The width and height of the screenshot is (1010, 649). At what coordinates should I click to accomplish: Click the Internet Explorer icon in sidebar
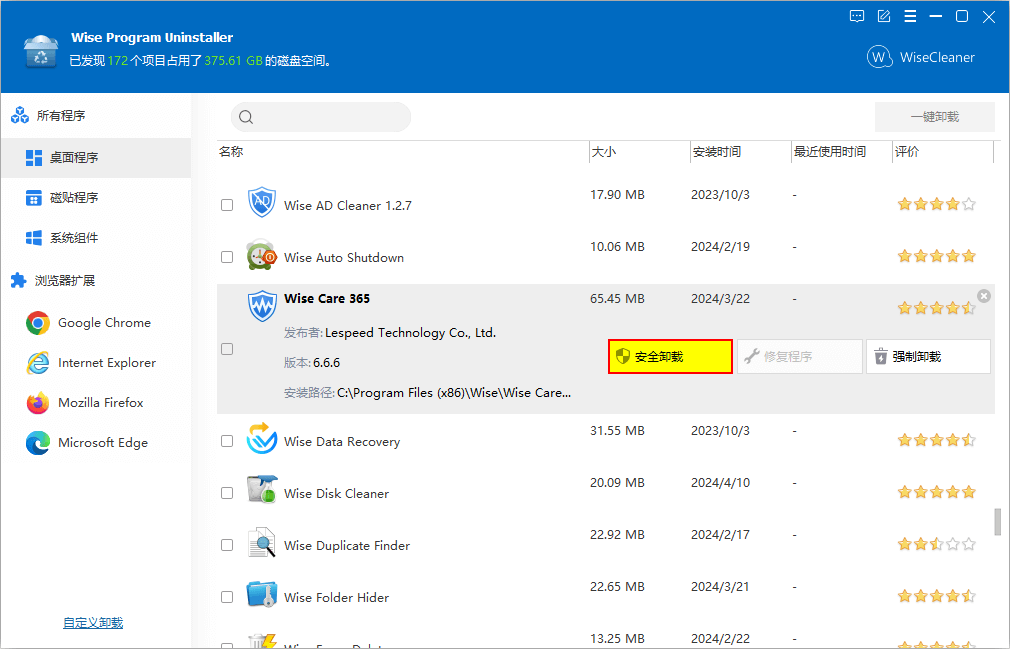(x=37, y=363)
